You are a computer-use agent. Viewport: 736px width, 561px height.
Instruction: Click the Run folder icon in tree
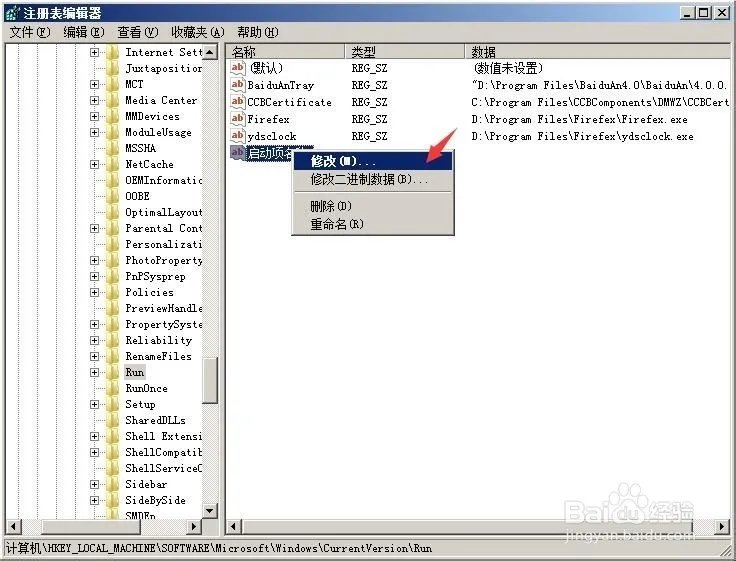[x=113, y=372]
